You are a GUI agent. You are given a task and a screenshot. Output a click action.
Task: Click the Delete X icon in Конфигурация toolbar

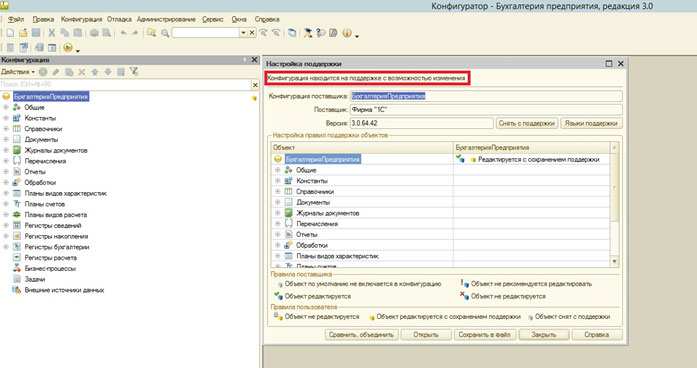[x=82, y=72]
